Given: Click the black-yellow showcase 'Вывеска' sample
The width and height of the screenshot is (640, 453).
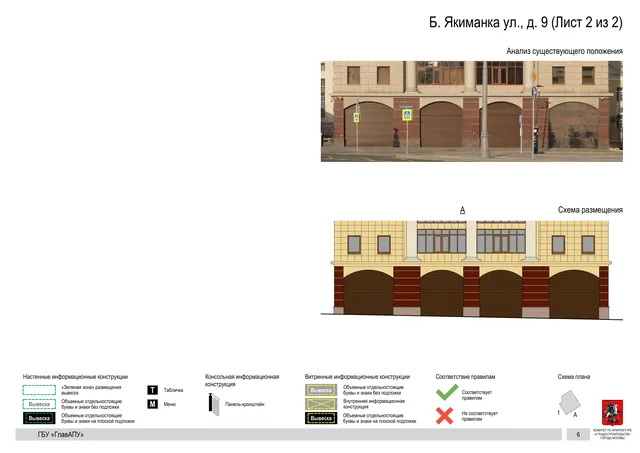Looking at the screenshot, I should pos(321,418).
